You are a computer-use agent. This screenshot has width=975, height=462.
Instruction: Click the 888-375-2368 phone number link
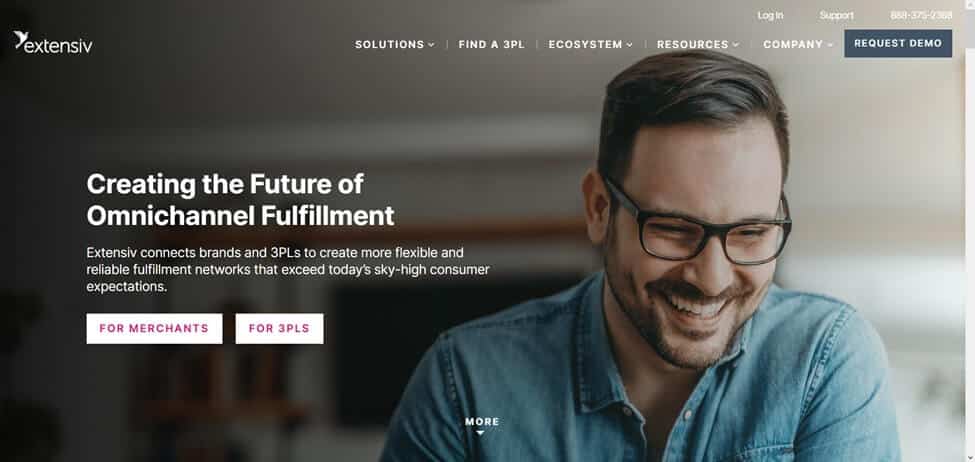point(921,16)
